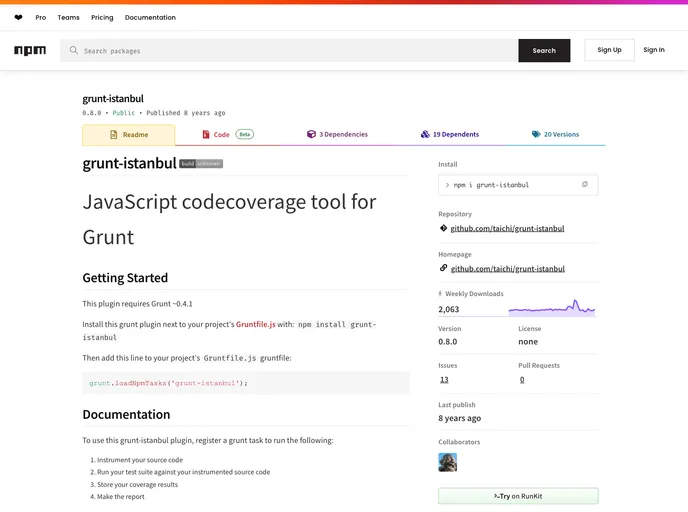
Task: Click list item 'Store your coverage results'
Action: point(137,484)
